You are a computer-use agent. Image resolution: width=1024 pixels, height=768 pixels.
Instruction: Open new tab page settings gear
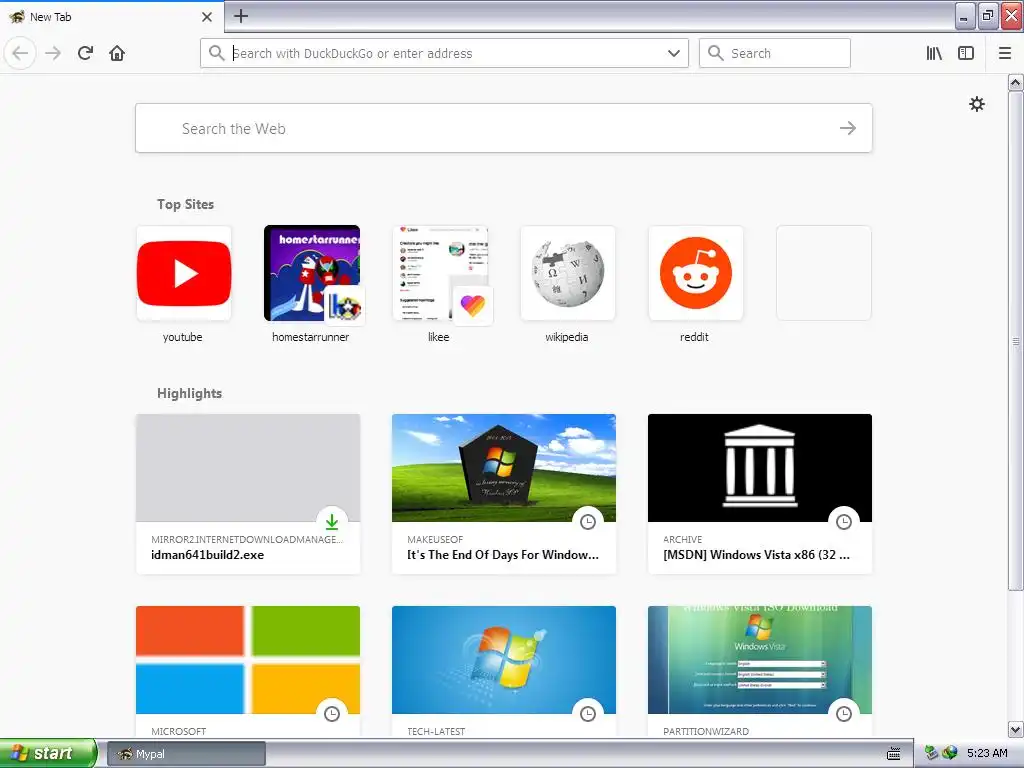click(976, 104)
